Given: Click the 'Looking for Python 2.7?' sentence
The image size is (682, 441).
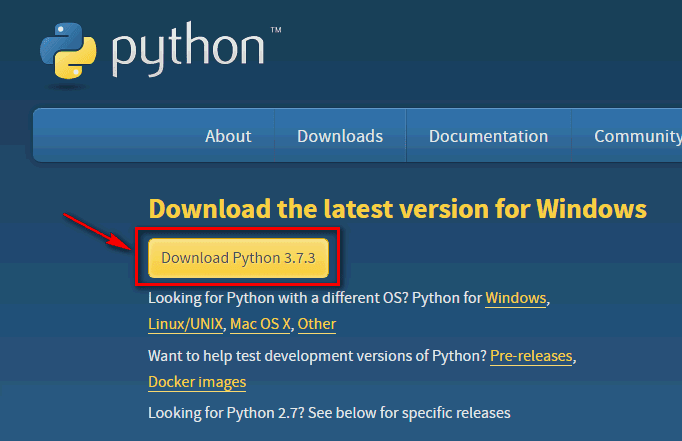Looking at the screenshot, I should click(x=329, y=413).
